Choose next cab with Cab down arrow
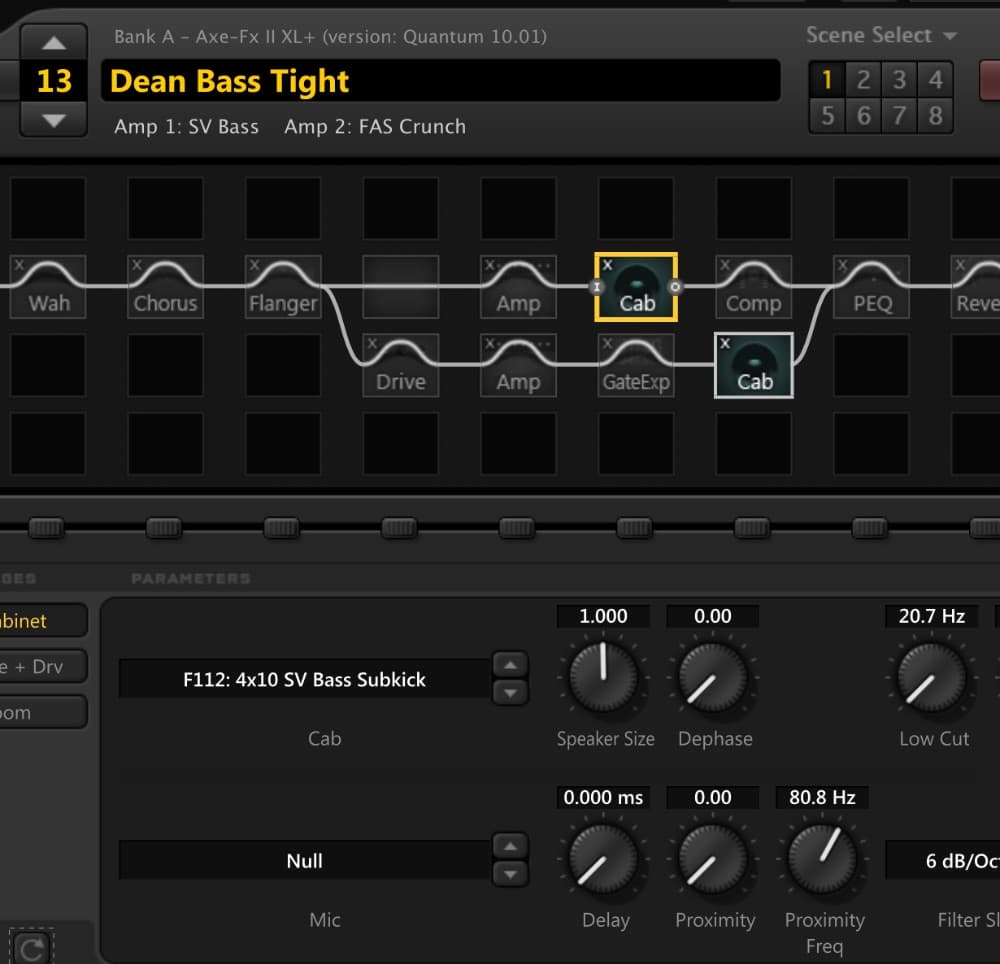Screen dimensions: 1000x964 tap(510, 692)
